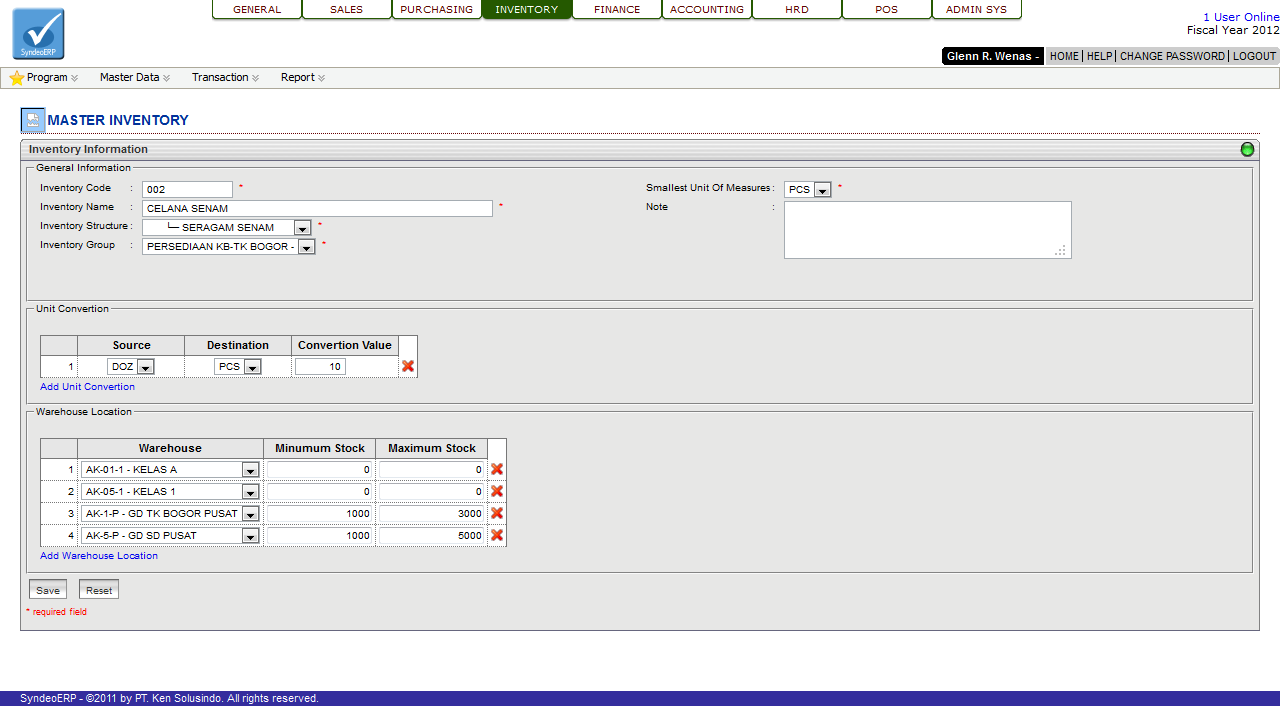
Task: Click the Add Unit Convertion link
Action: (87, 387)
